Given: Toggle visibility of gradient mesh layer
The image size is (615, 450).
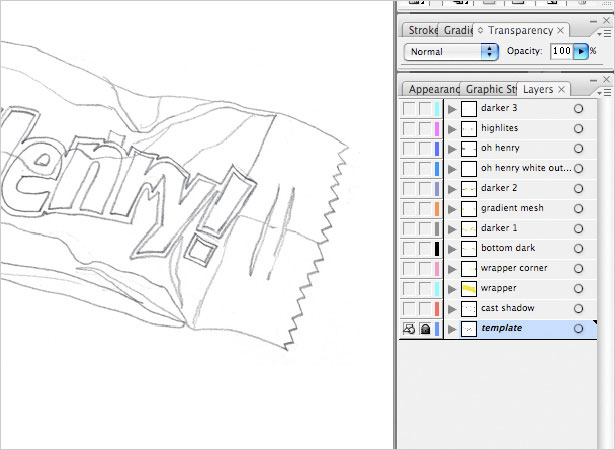Looking at the screenshot, I should [409, 209].
